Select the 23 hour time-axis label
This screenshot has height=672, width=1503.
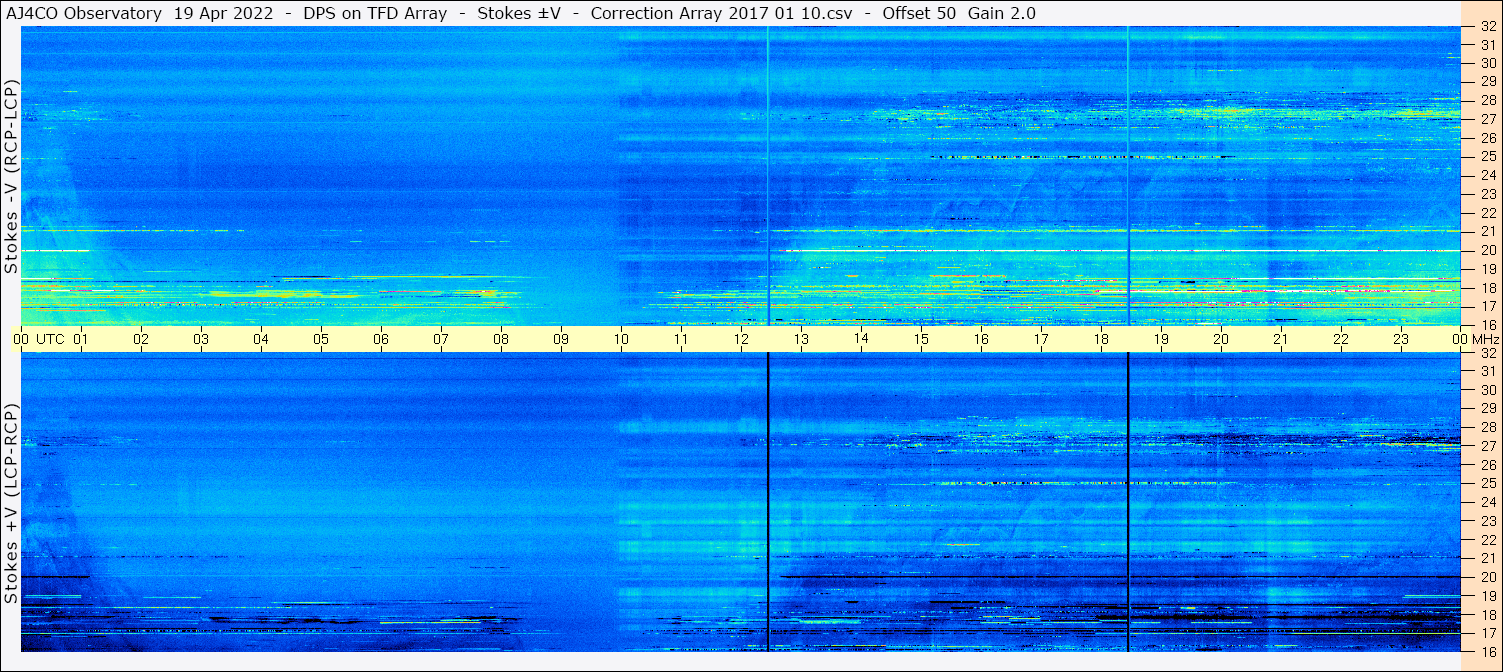tap(1401, 339)
